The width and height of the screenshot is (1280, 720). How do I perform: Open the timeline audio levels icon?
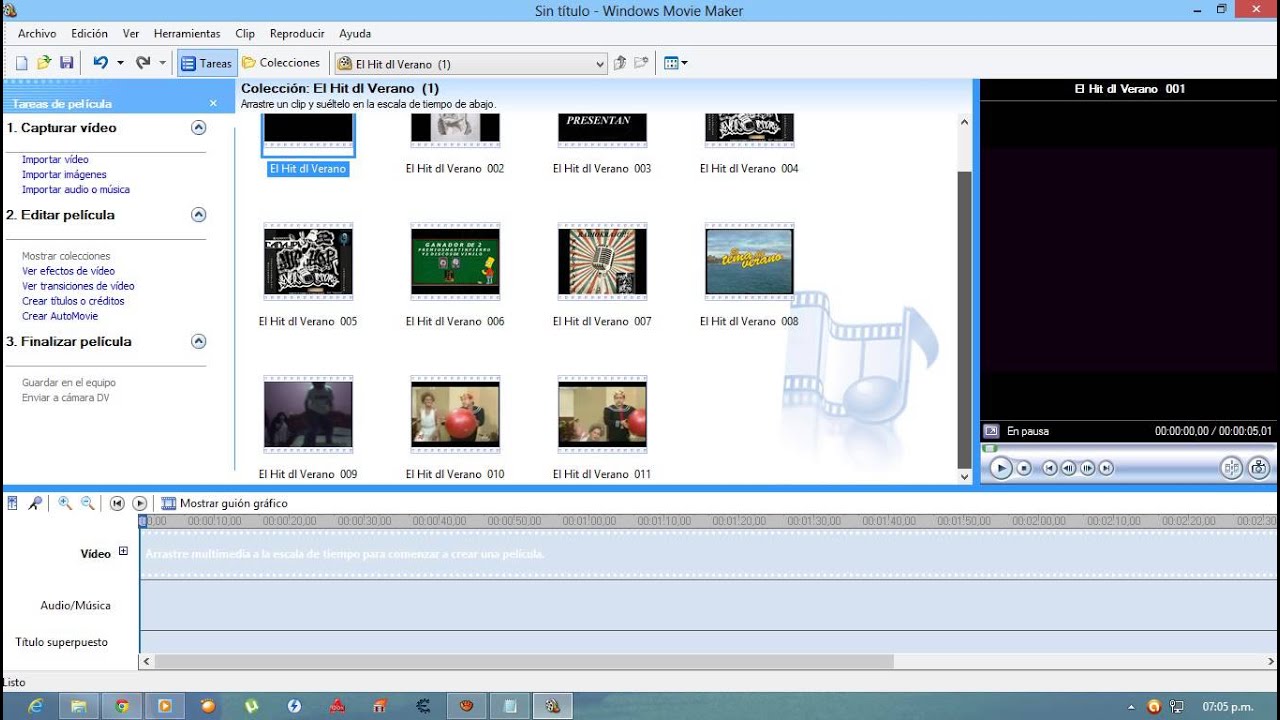tap(13, 503)
